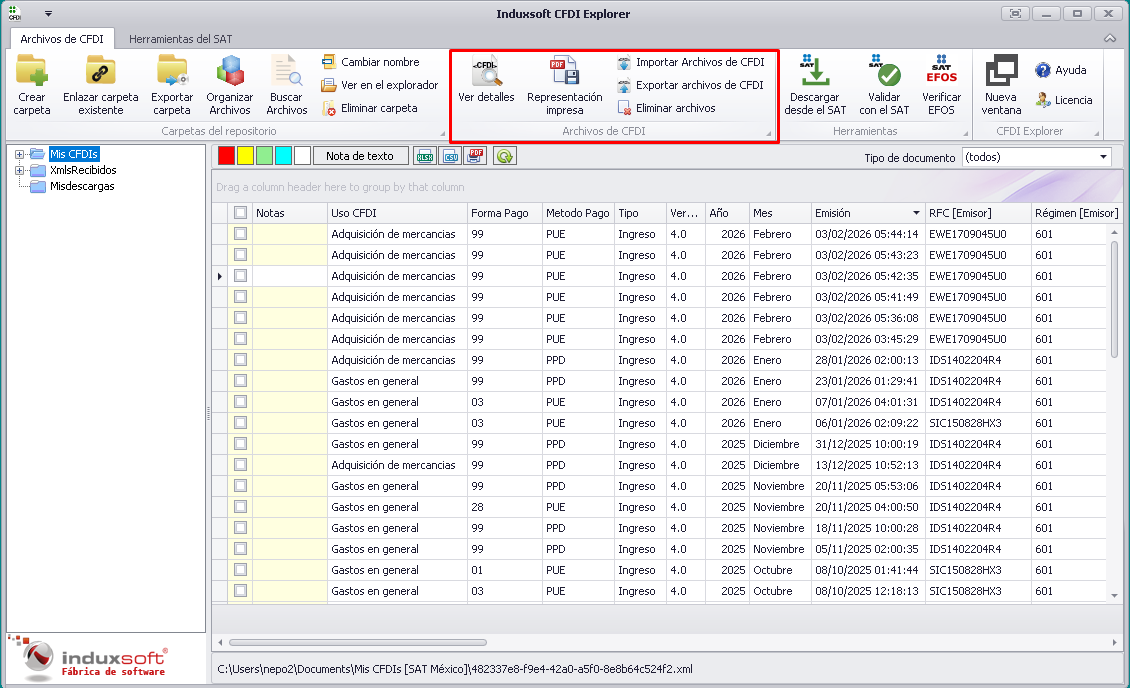
Task: Expand the XmlsRecibidos folder node
Action: click(19, 170)
